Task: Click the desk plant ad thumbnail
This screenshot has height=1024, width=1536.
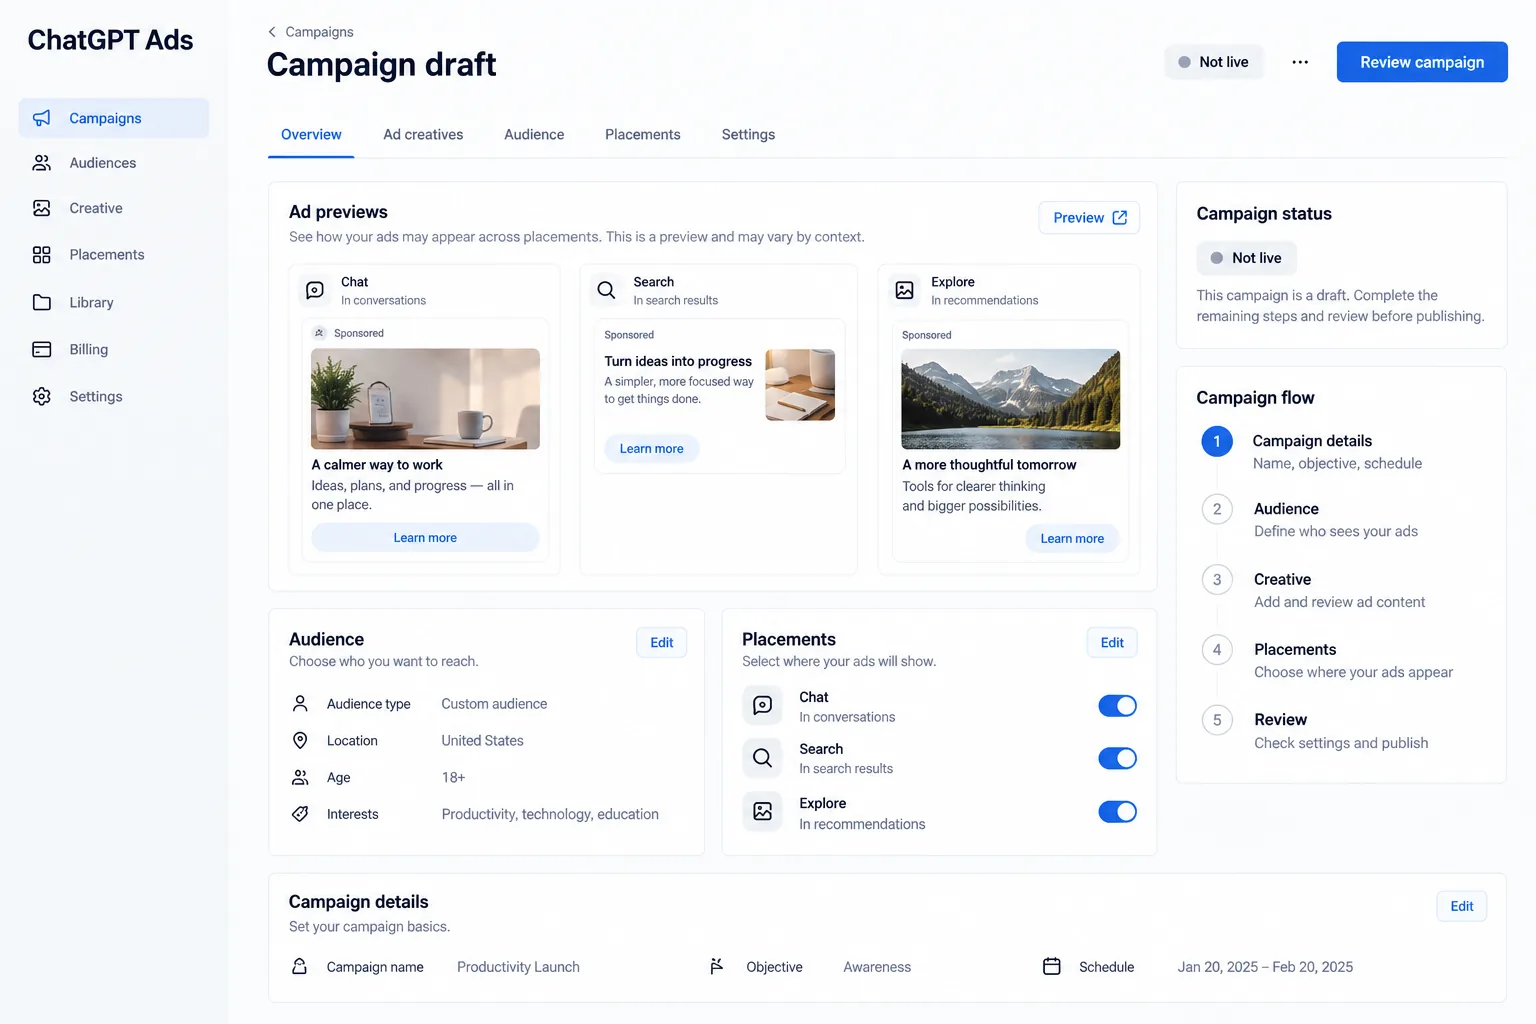Action: coord(425,399)
